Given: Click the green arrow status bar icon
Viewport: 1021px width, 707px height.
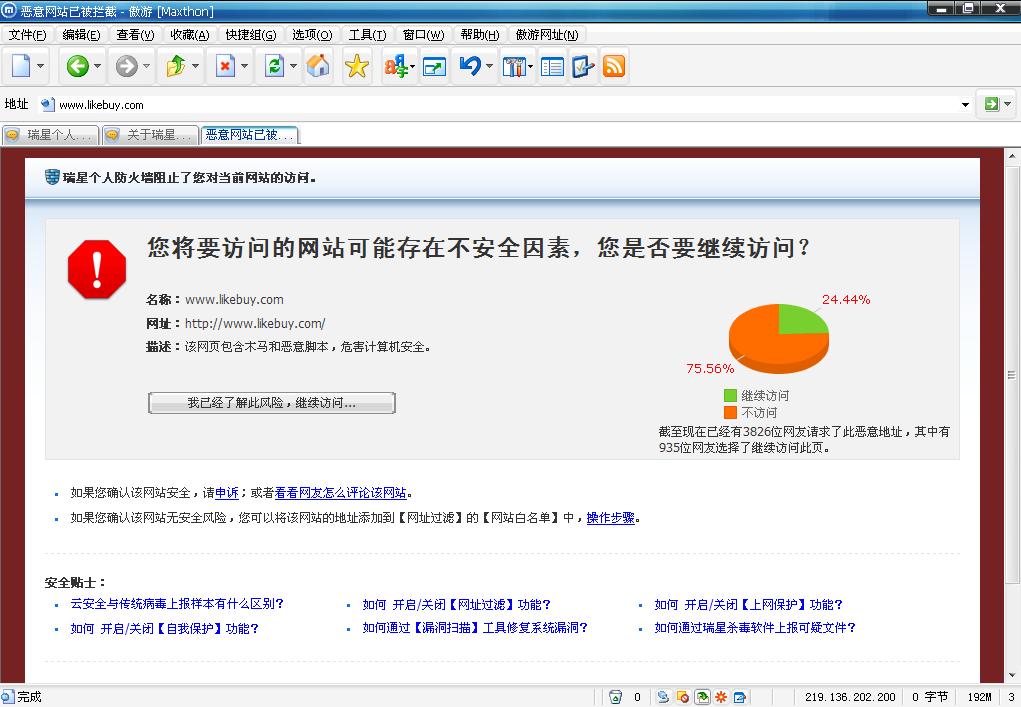Looking at the screenshot, I should tap(702, 697).
